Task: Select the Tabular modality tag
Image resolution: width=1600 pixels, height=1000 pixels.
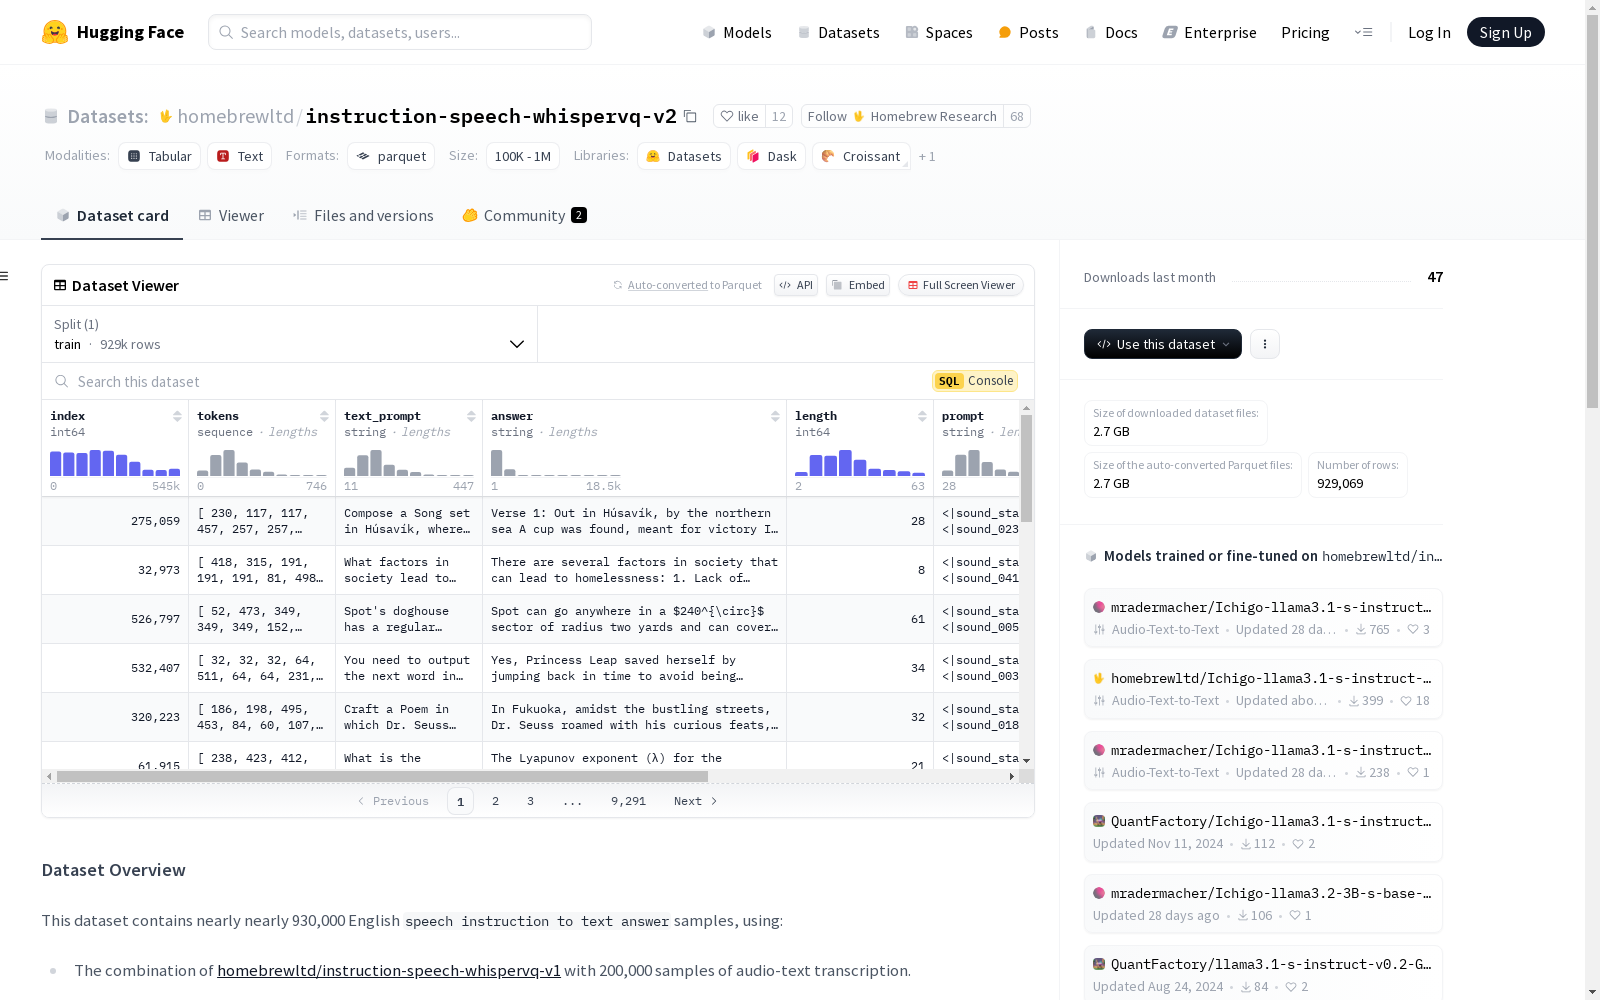Action: tap(160, 156)
